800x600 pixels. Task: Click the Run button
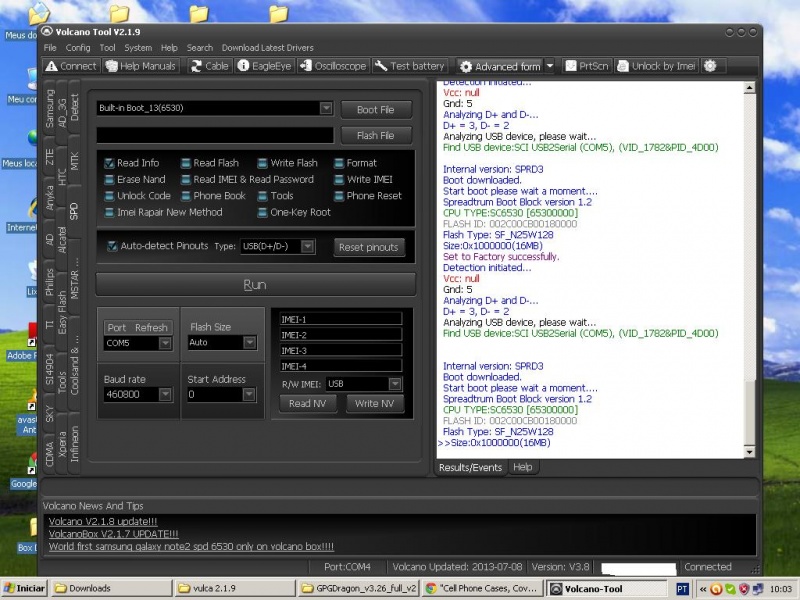point(255,285)
